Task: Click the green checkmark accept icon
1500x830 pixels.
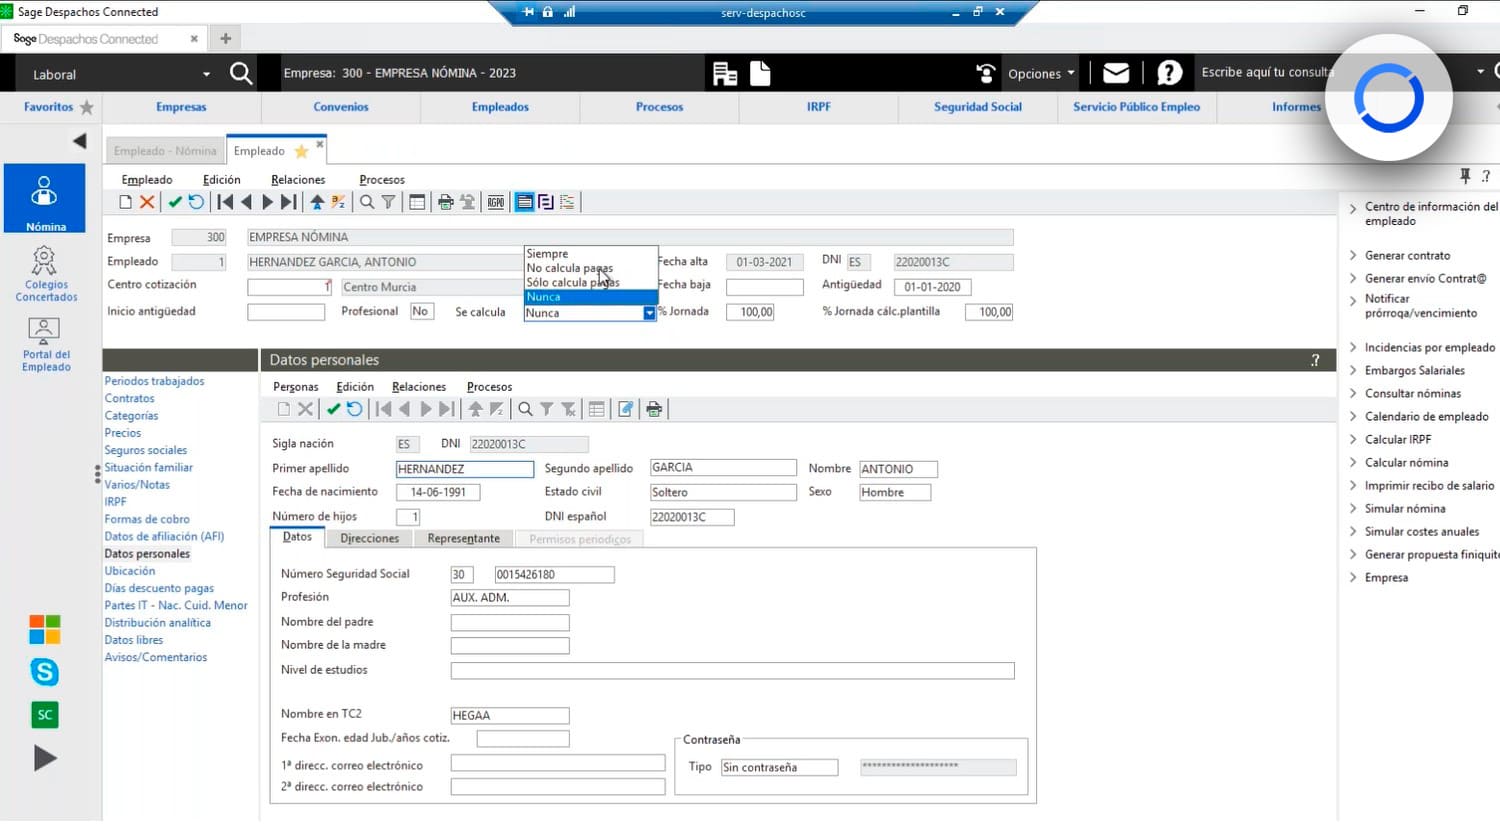Action: click(x=174, y=201)
